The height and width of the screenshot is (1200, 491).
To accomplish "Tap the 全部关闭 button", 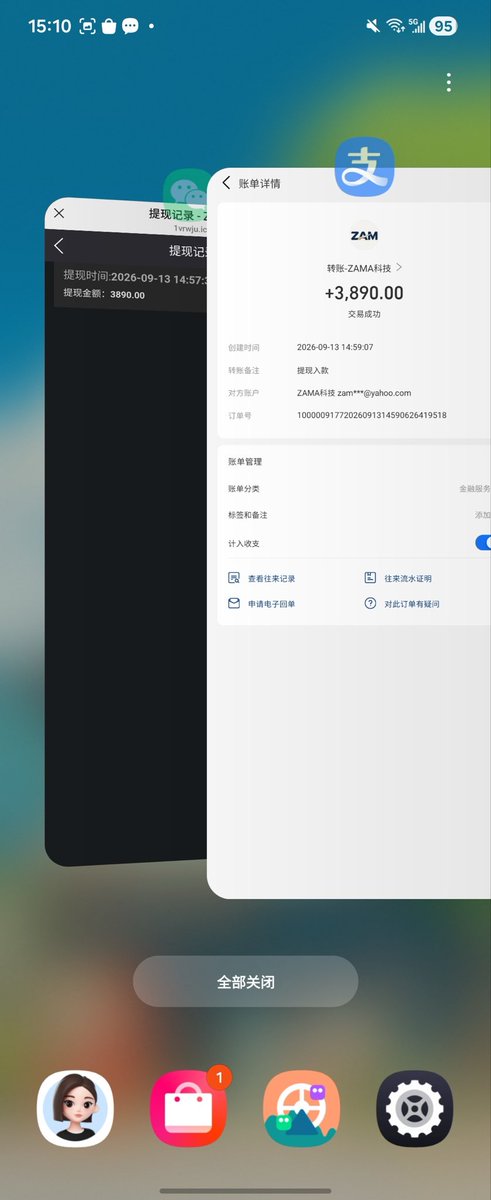I will pos(246,981).
